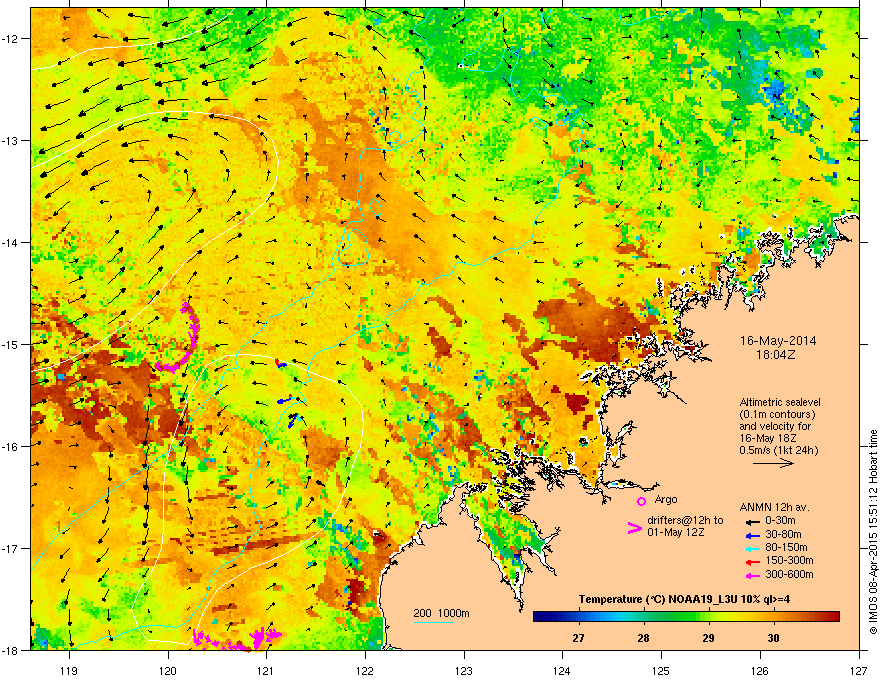The image size is (880, 680).
Task: Click the '0.5m/s (1kt 24h)' scale label
Action: click(x=778, y=451)
